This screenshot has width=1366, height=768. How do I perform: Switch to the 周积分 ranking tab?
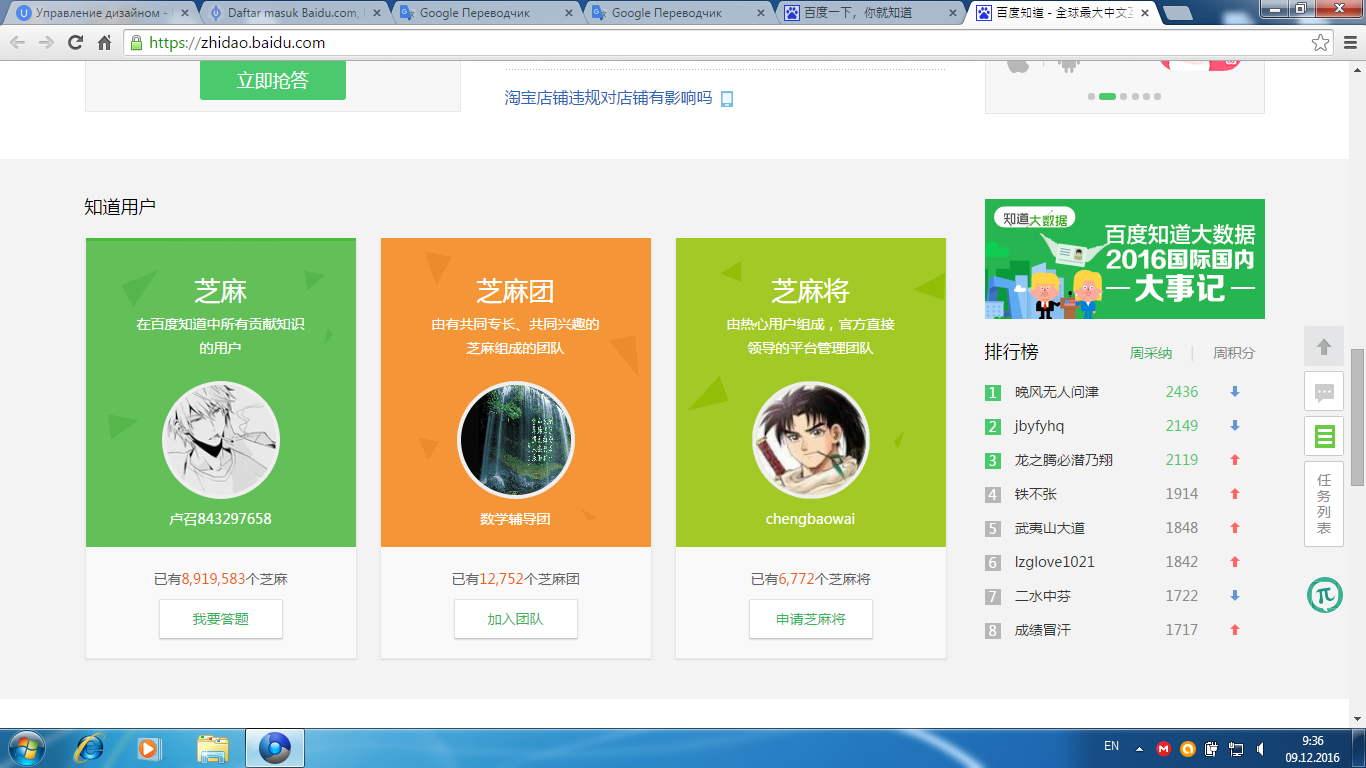click(1233, 353)
